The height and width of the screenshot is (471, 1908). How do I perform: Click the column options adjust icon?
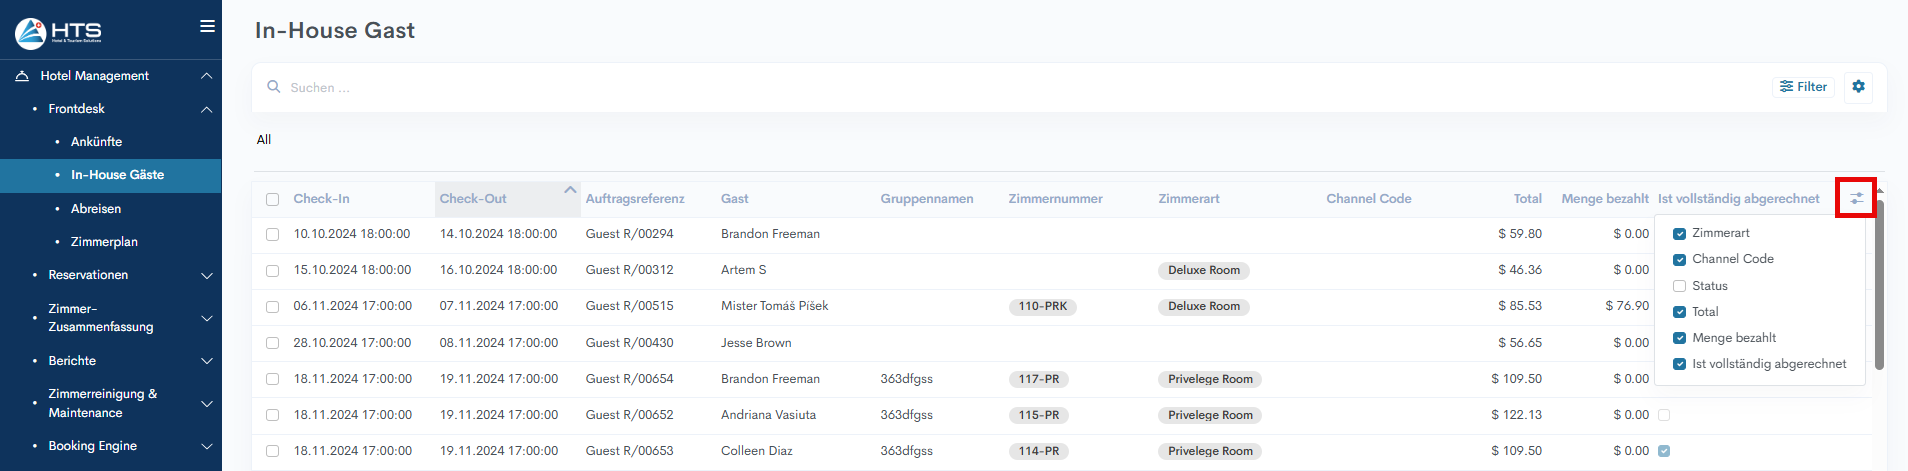(1856, 198)
